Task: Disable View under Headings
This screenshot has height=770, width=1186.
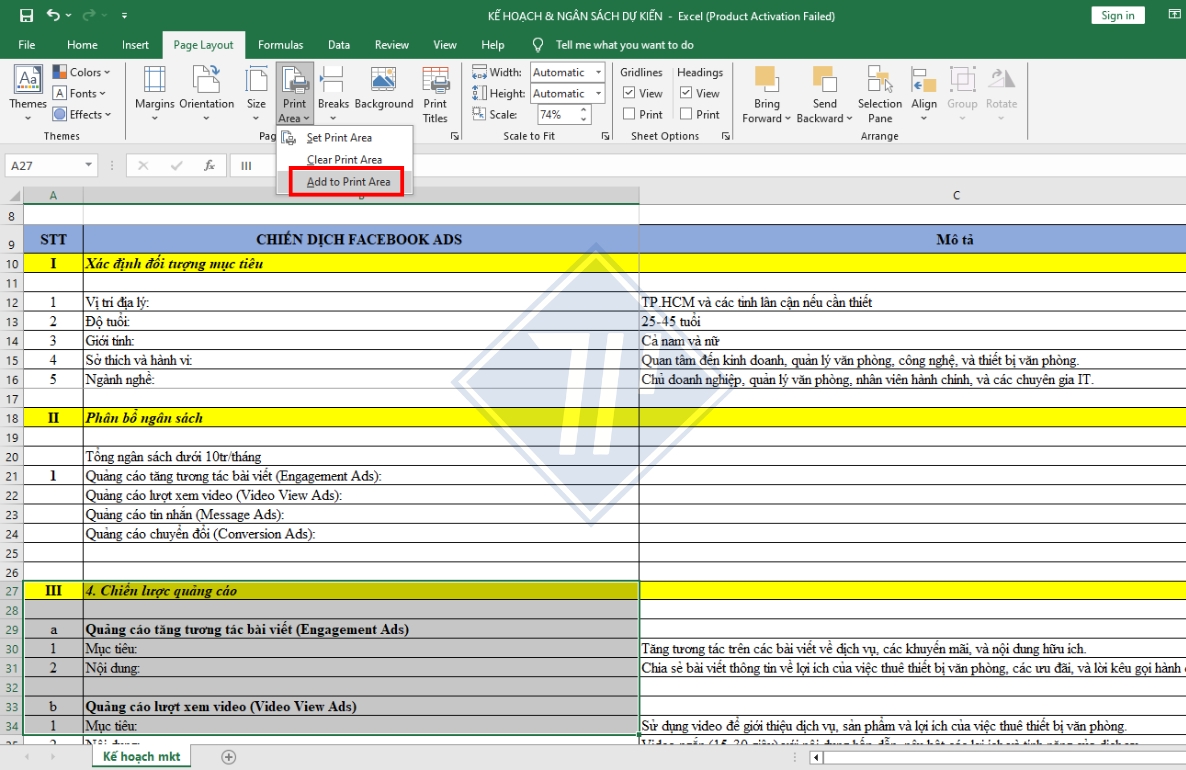Action: 685,92
